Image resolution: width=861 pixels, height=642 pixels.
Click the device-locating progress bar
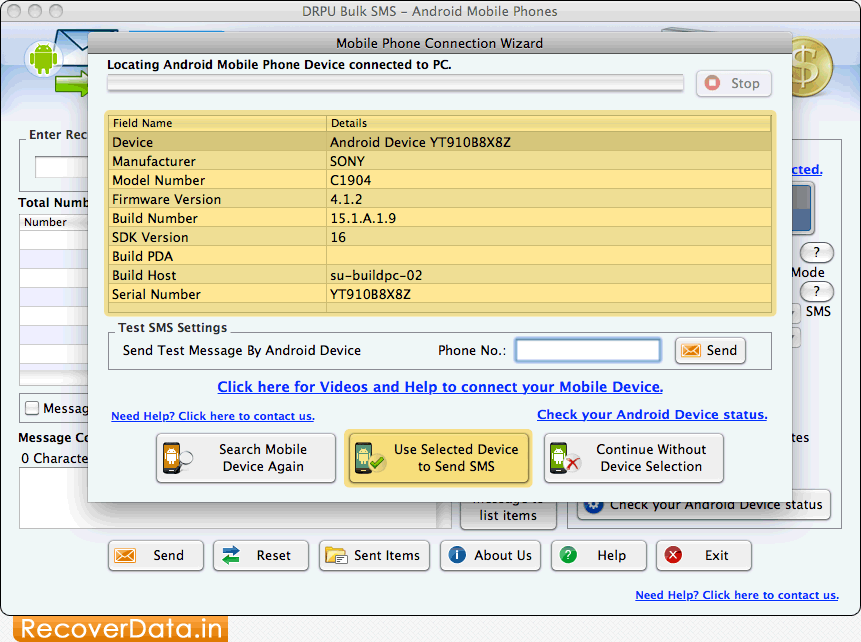pyautogui.click(x=395, y=83)
